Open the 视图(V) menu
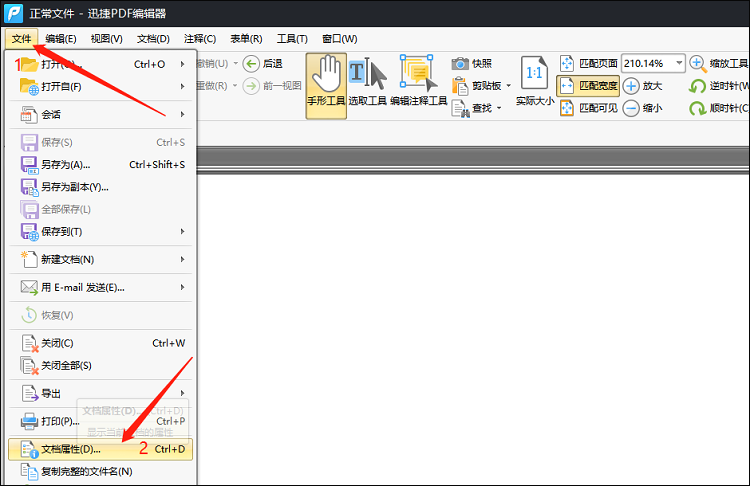This screenshot has height=486, width=750. 107,39
